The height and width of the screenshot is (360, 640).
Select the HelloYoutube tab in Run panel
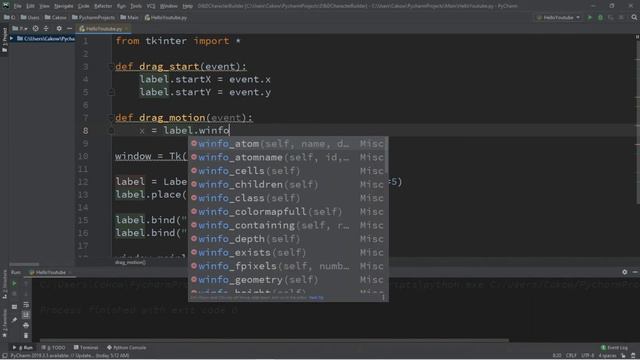pyautogui.click(x=49, y=272)
